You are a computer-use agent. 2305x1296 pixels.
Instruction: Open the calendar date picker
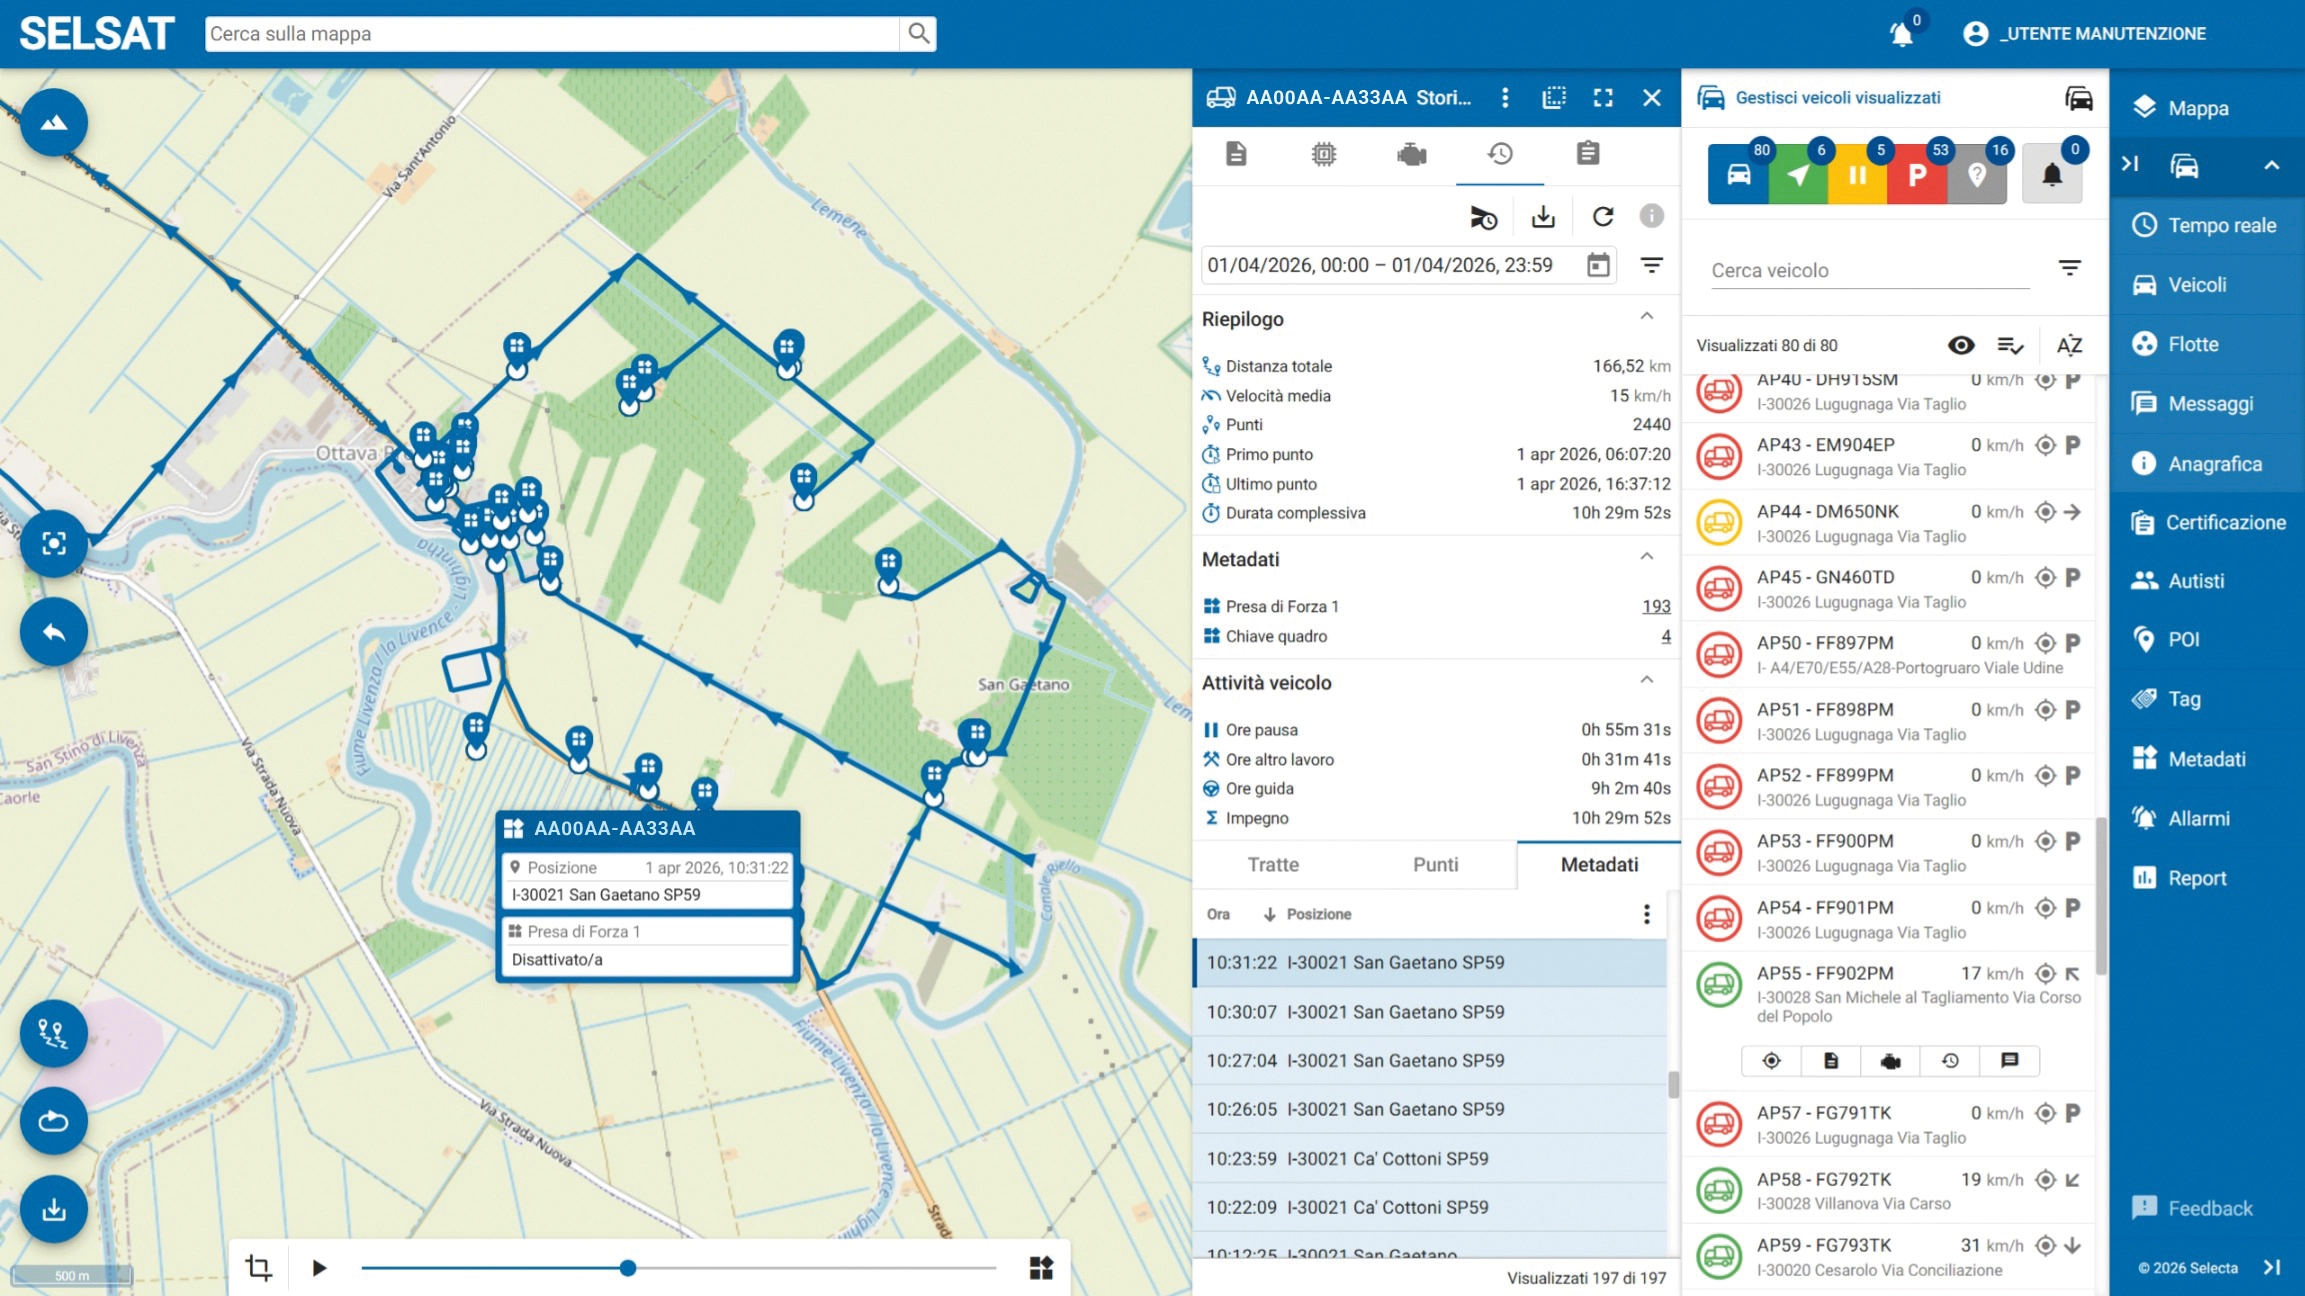tap(1598, 265)
